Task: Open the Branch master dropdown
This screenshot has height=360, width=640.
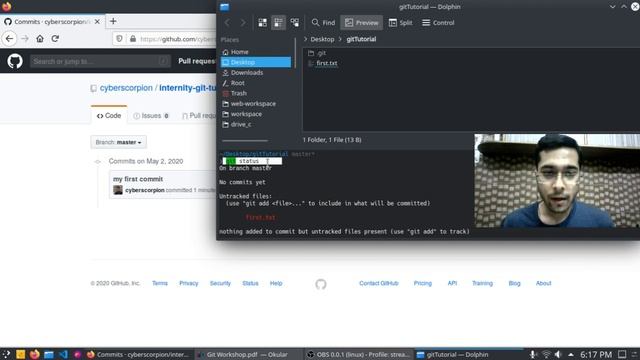Action: [x=118, y=142]
